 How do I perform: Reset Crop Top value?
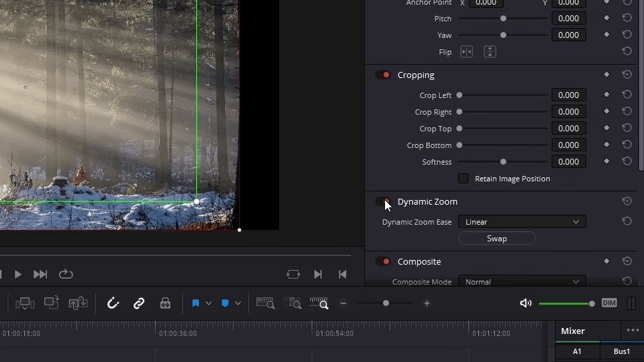tap(627, 128)
